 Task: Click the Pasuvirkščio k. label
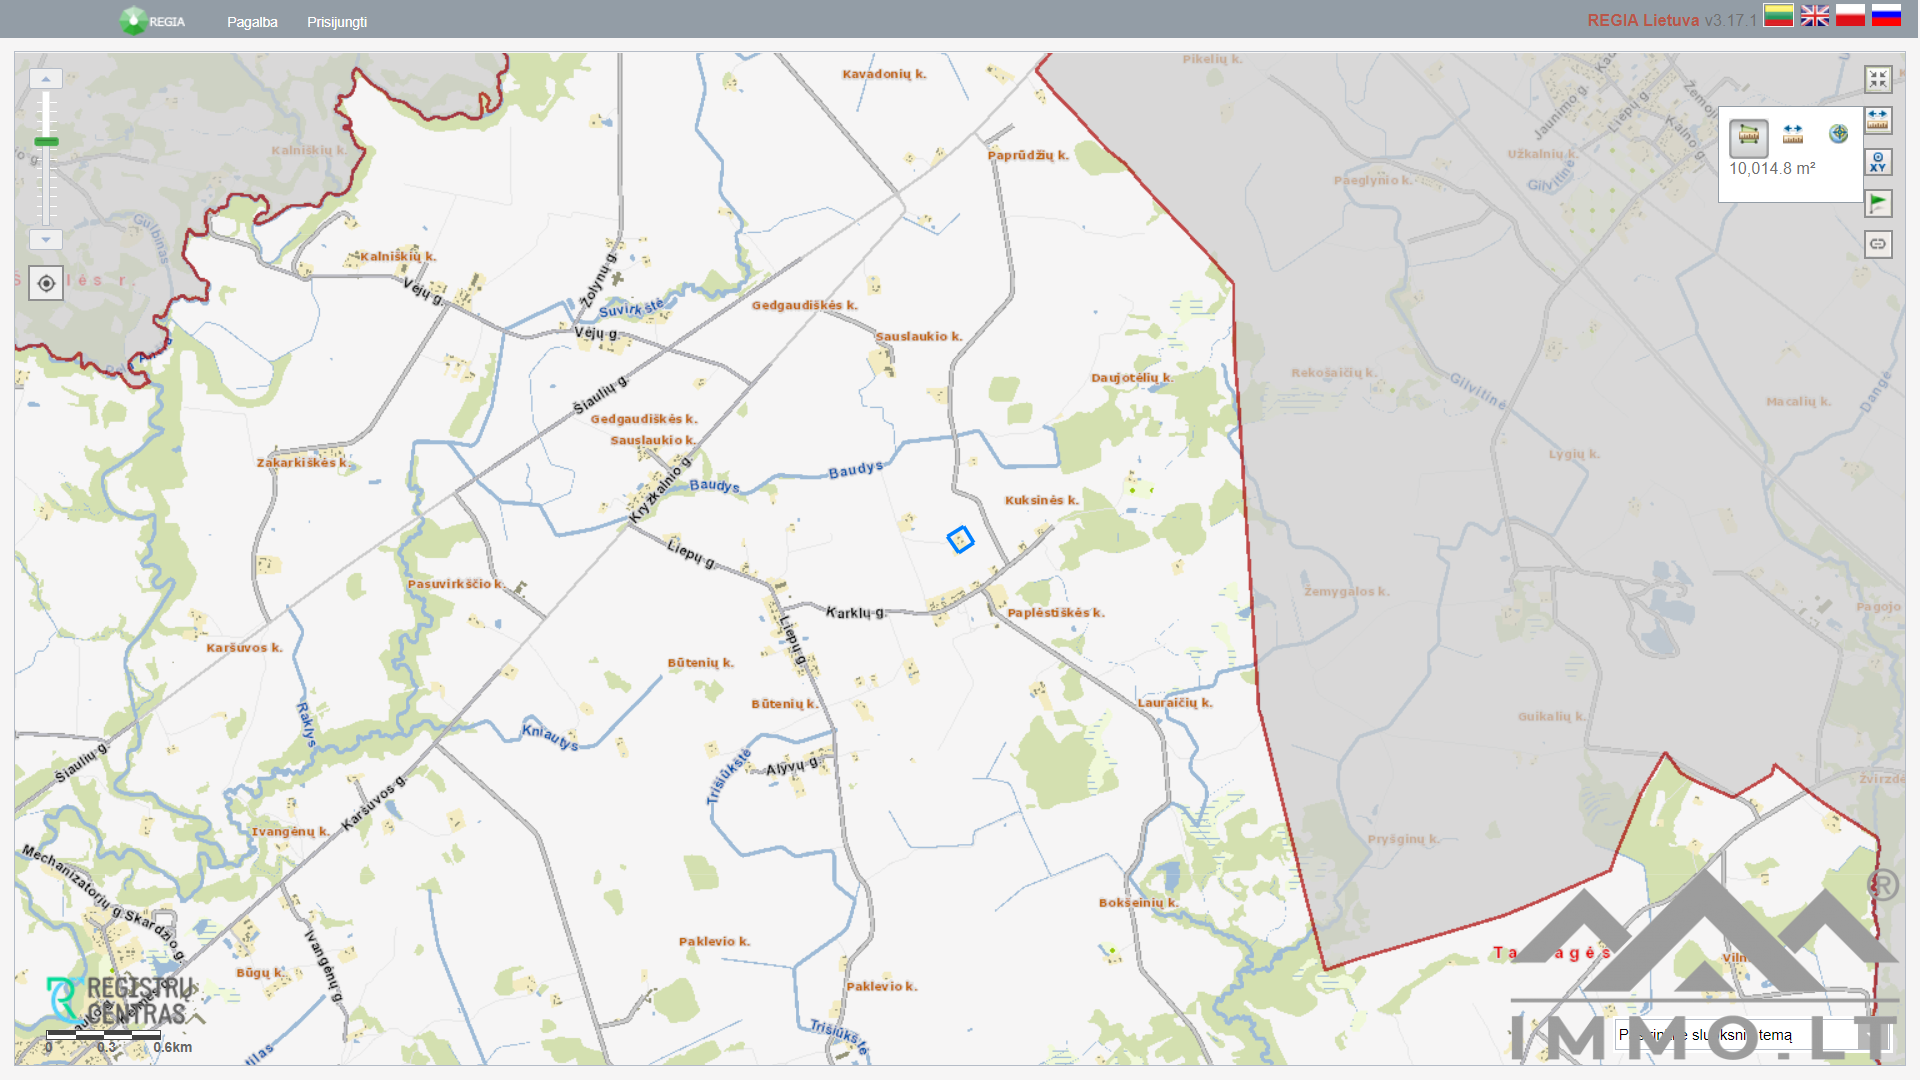tap(455, 584)
